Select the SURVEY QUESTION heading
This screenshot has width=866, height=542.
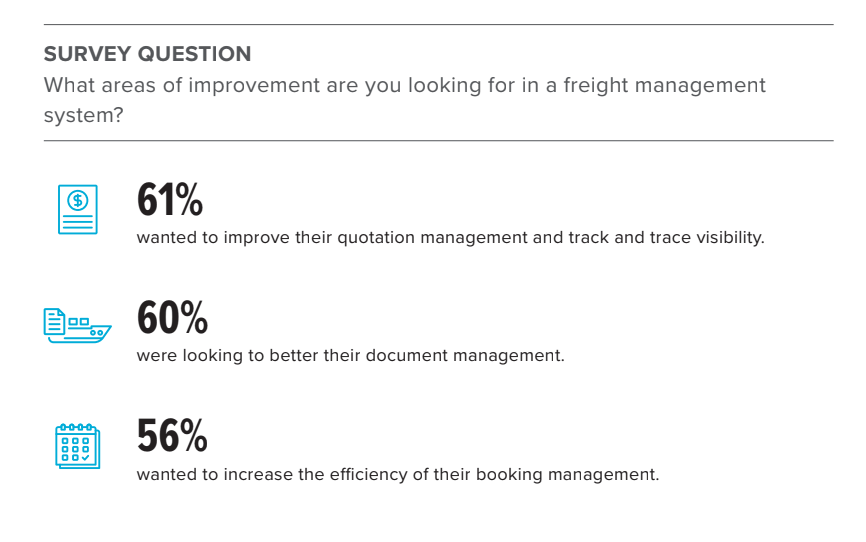click(147, 54)
